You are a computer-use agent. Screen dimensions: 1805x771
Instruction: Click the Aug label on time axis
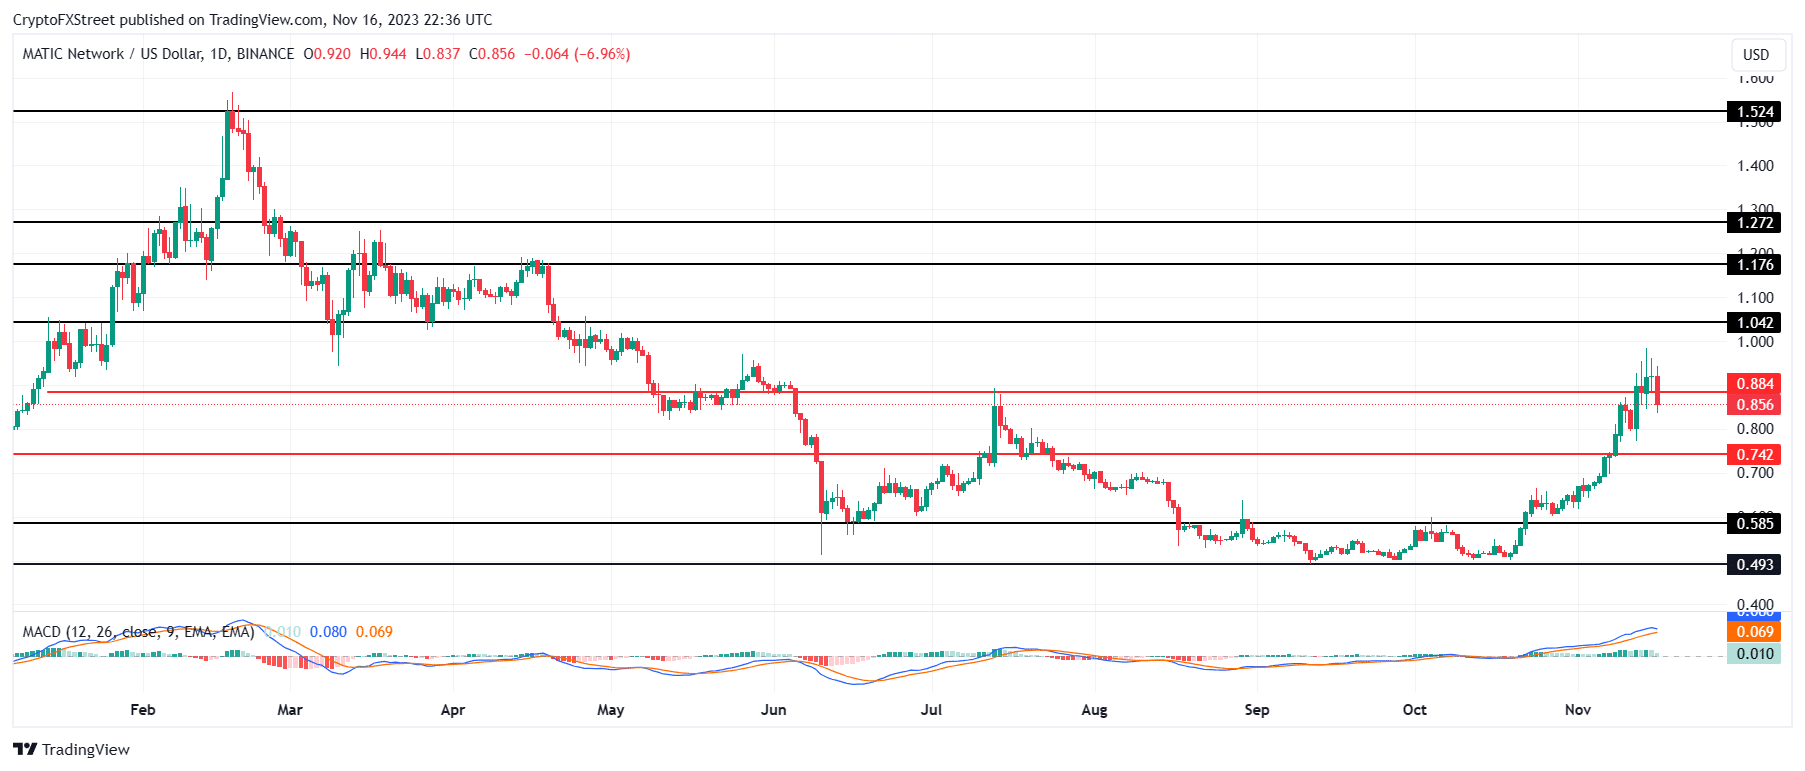1095,710
